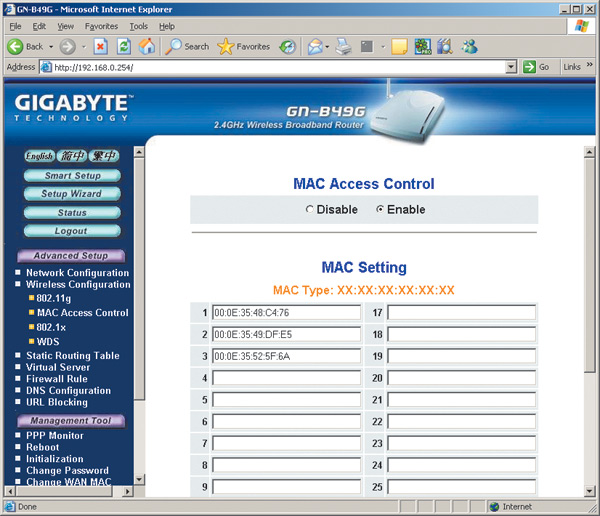Click Windows flag logo in menu bar
The image size is (600, 516).
tap(581, 26)
